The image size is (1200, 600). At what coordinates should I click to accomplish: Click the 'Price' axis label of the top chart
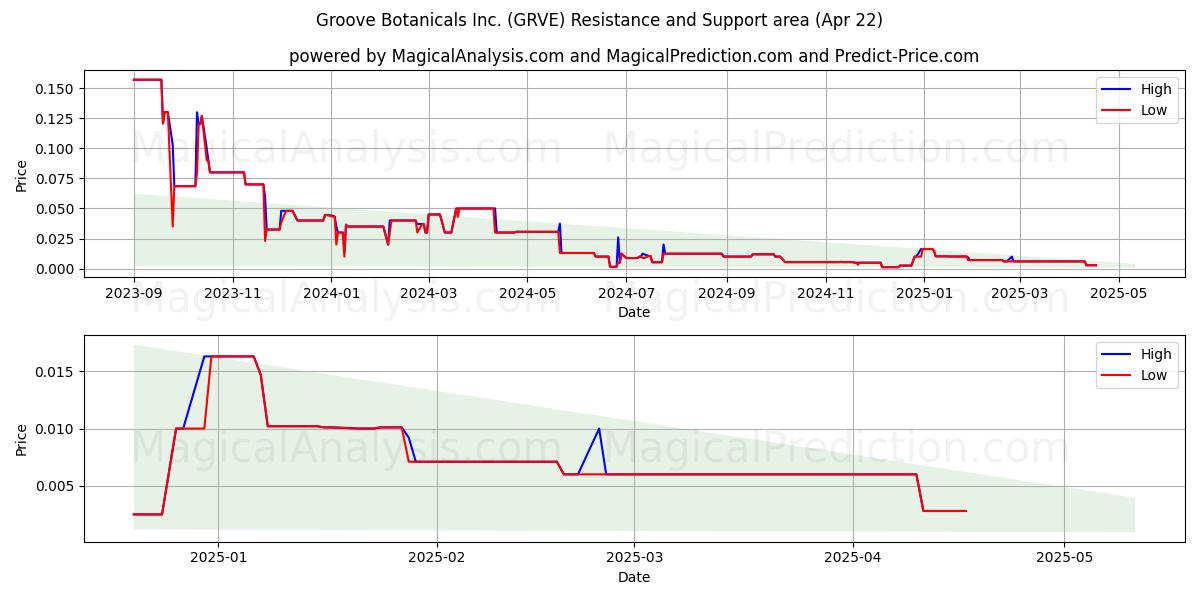coord(21,175)
